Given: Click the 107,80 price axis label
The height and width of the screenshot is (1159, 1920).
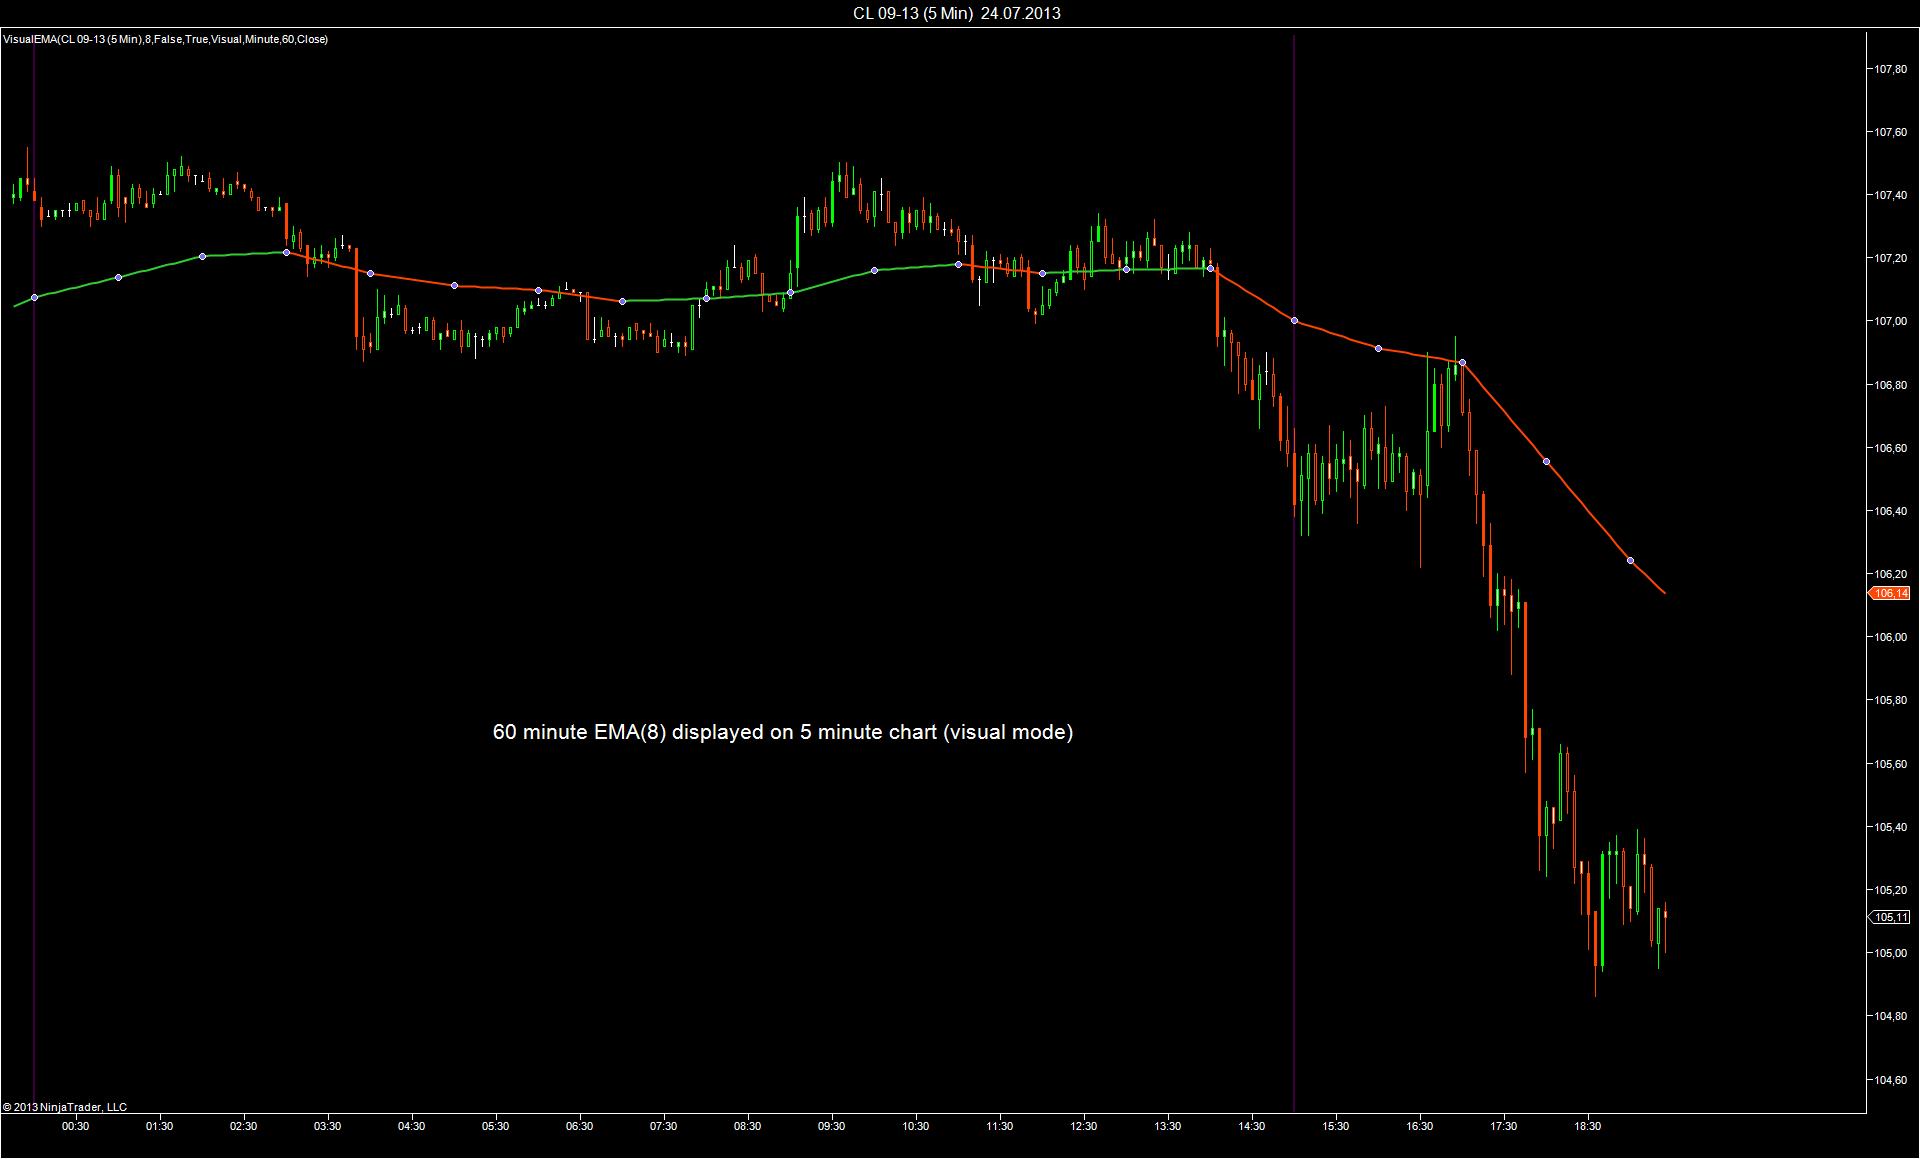Looking at the screenshot, I should pyautogui.click(x=1890, y=69).
